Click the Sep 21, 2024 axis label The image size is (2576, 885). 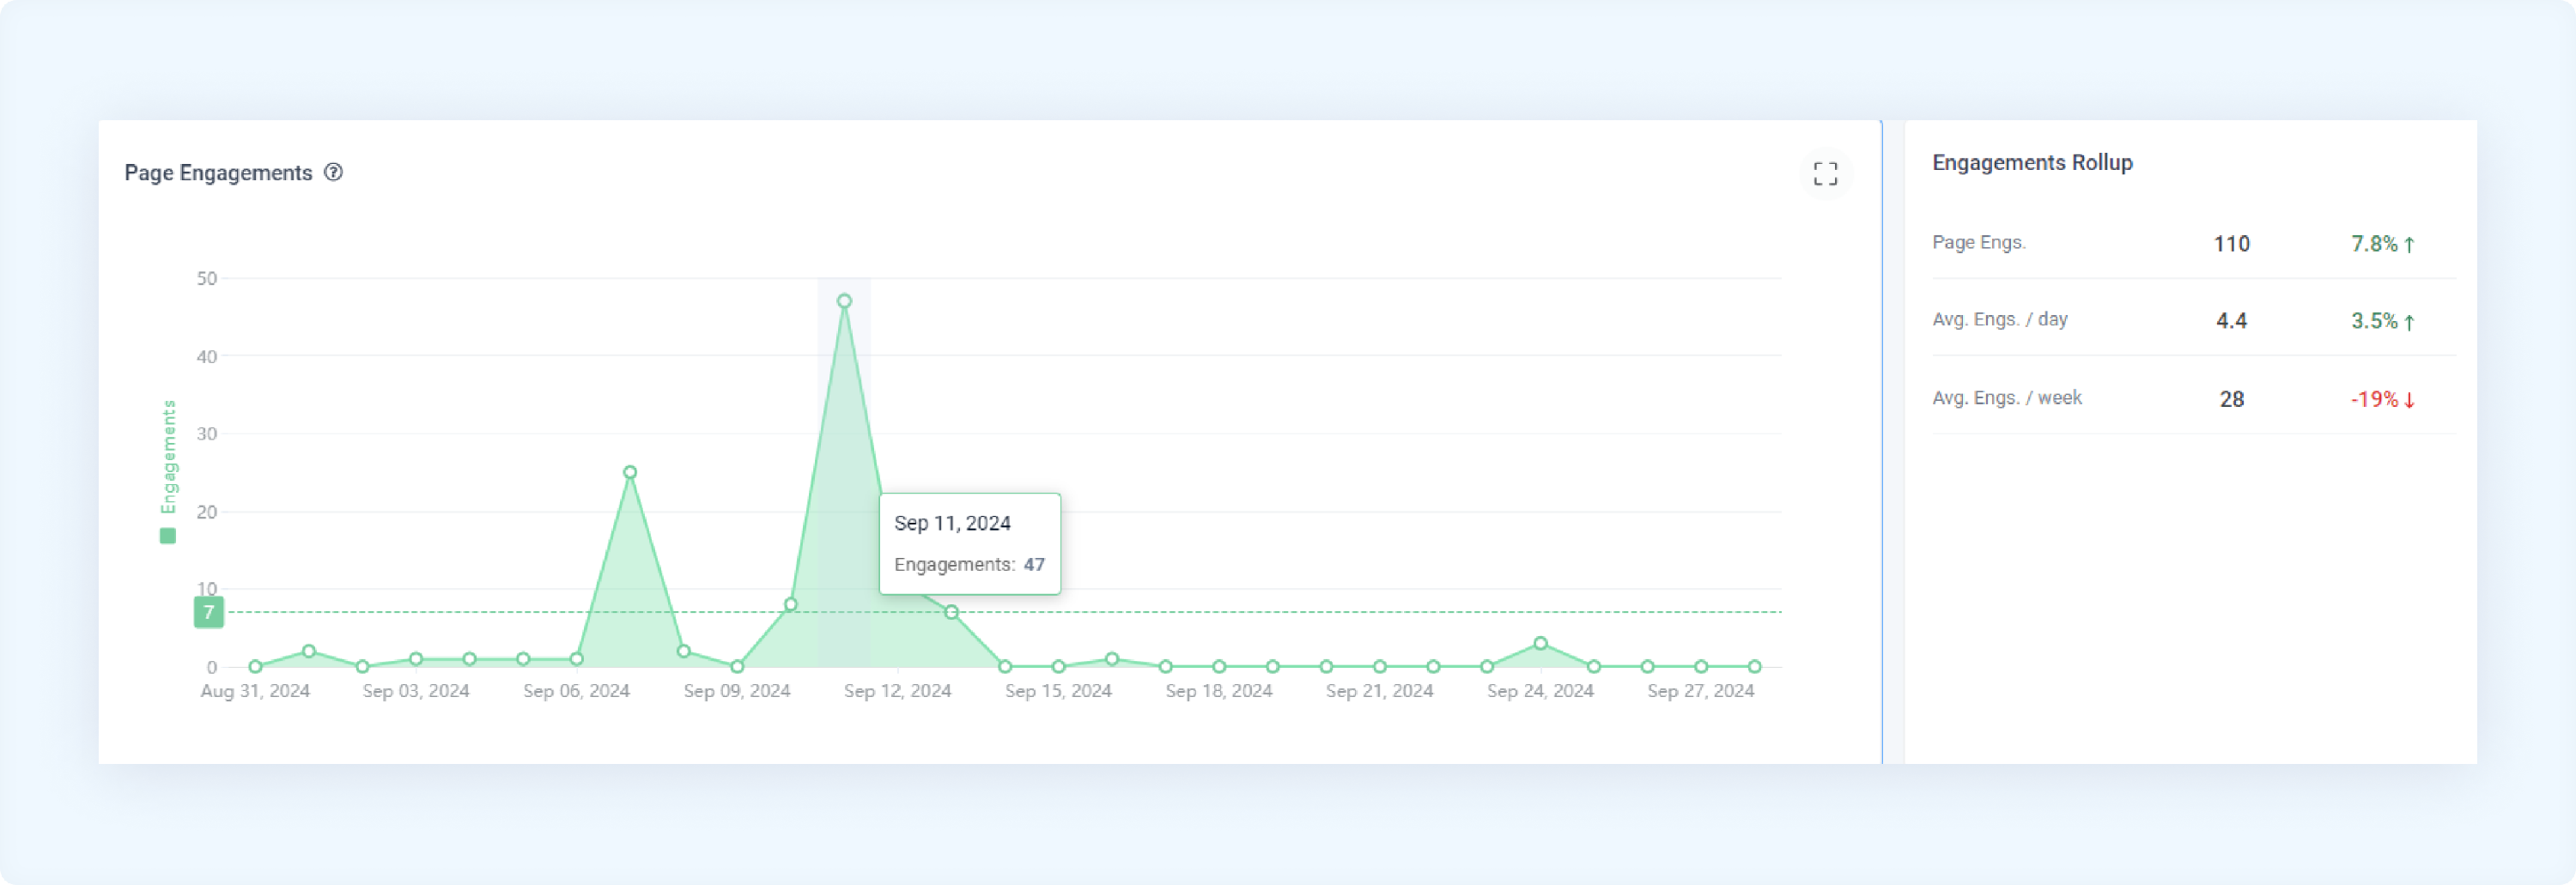pyautogui.click(x=1379, y=691)
